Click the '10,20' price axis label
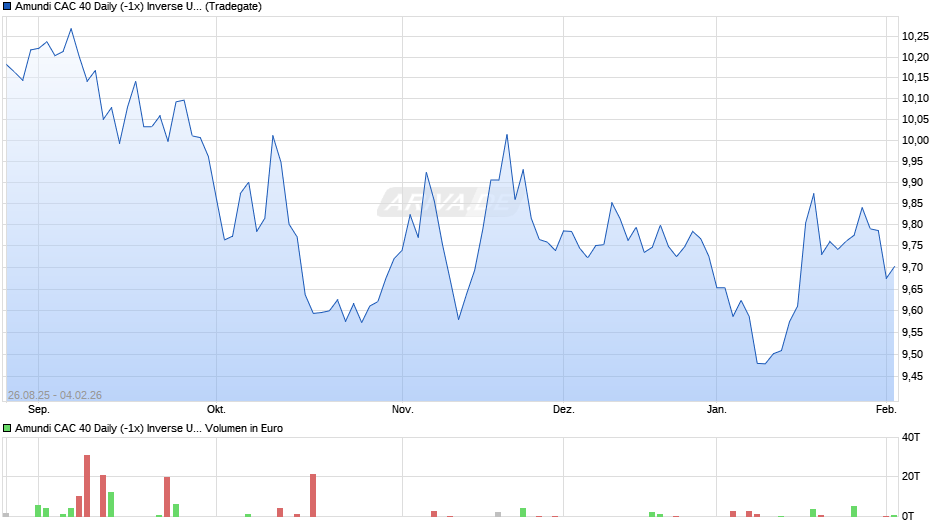Image resolution: width=940 pixels, height=526 pixels. coord(915,58)
